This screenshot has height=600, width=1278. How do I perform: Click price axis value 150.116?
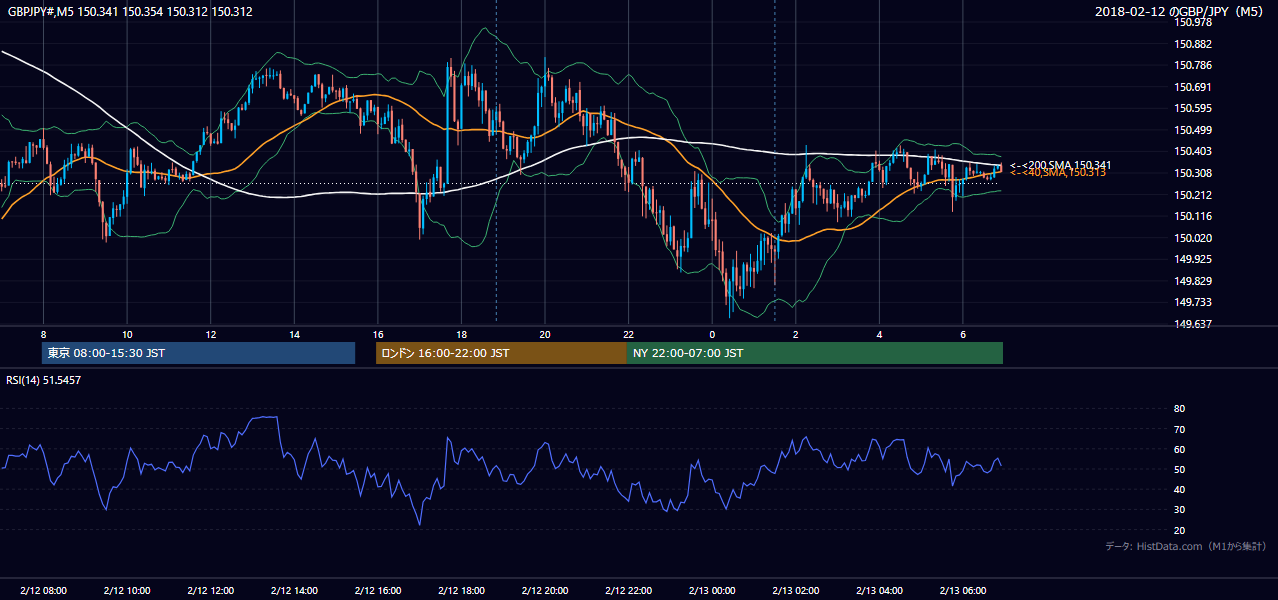pyautogui.click(x=1193, y=216)
